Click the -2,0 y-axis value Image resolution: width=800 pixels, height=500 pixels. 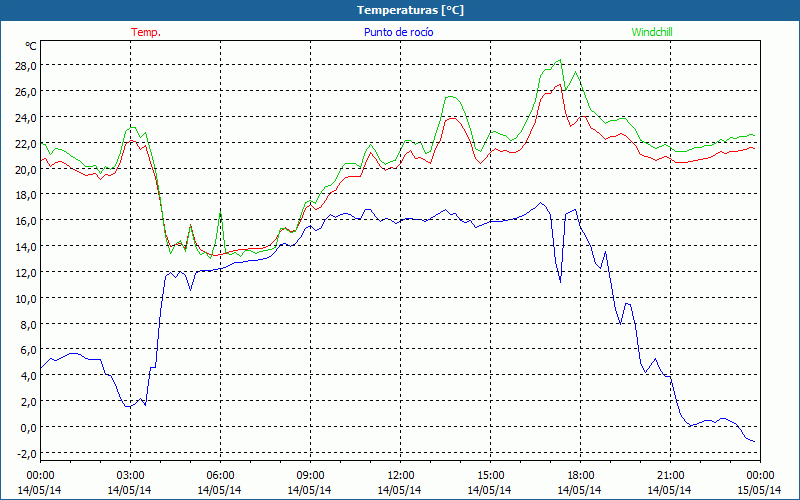[x=27, y=454]
